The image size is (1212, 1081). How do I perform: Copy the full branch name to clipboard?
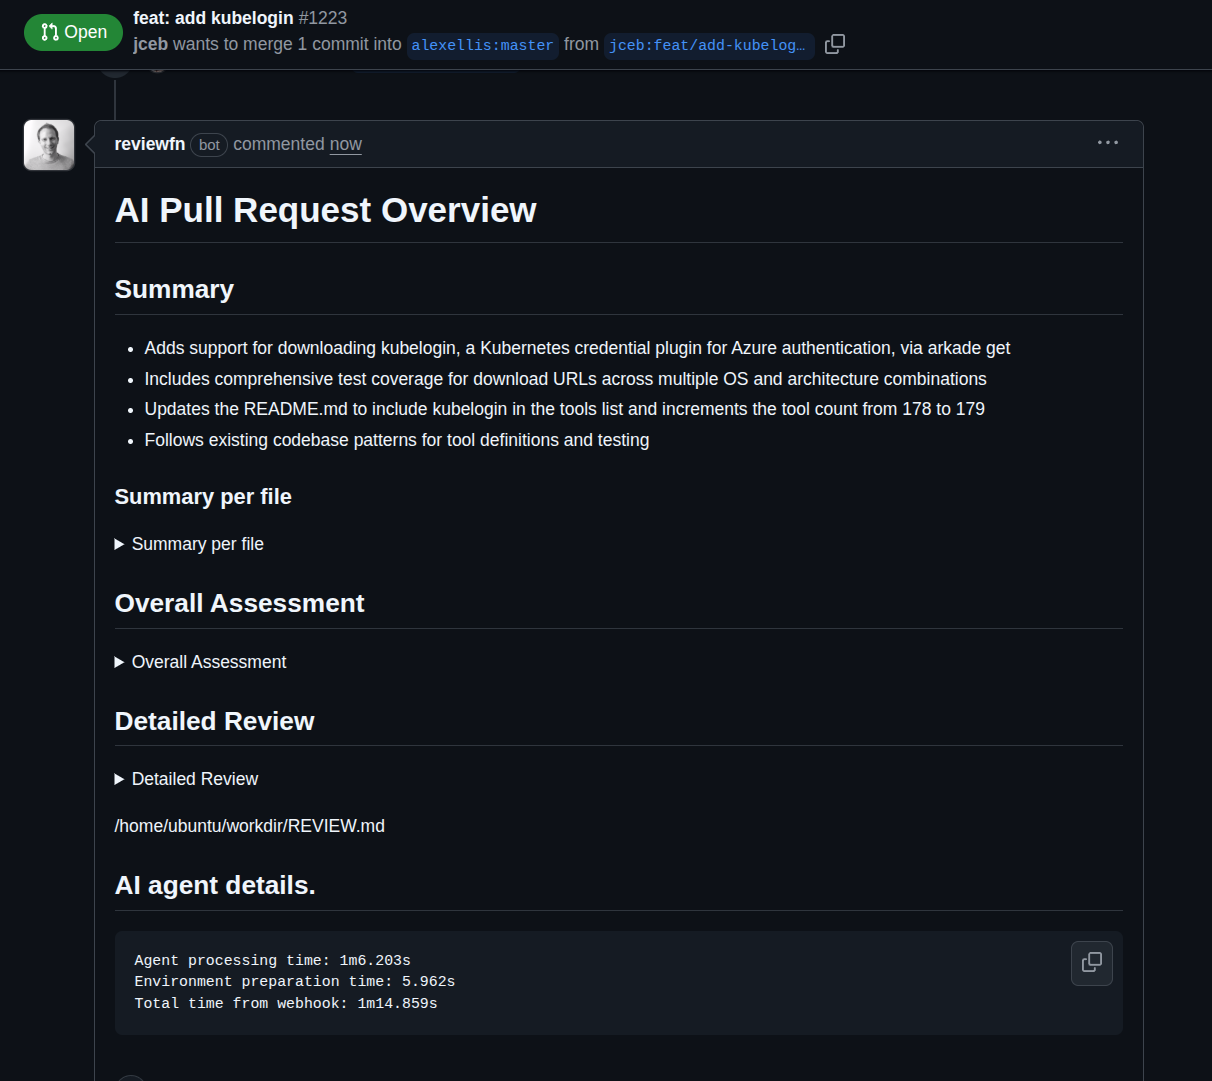tap(835, 44)
